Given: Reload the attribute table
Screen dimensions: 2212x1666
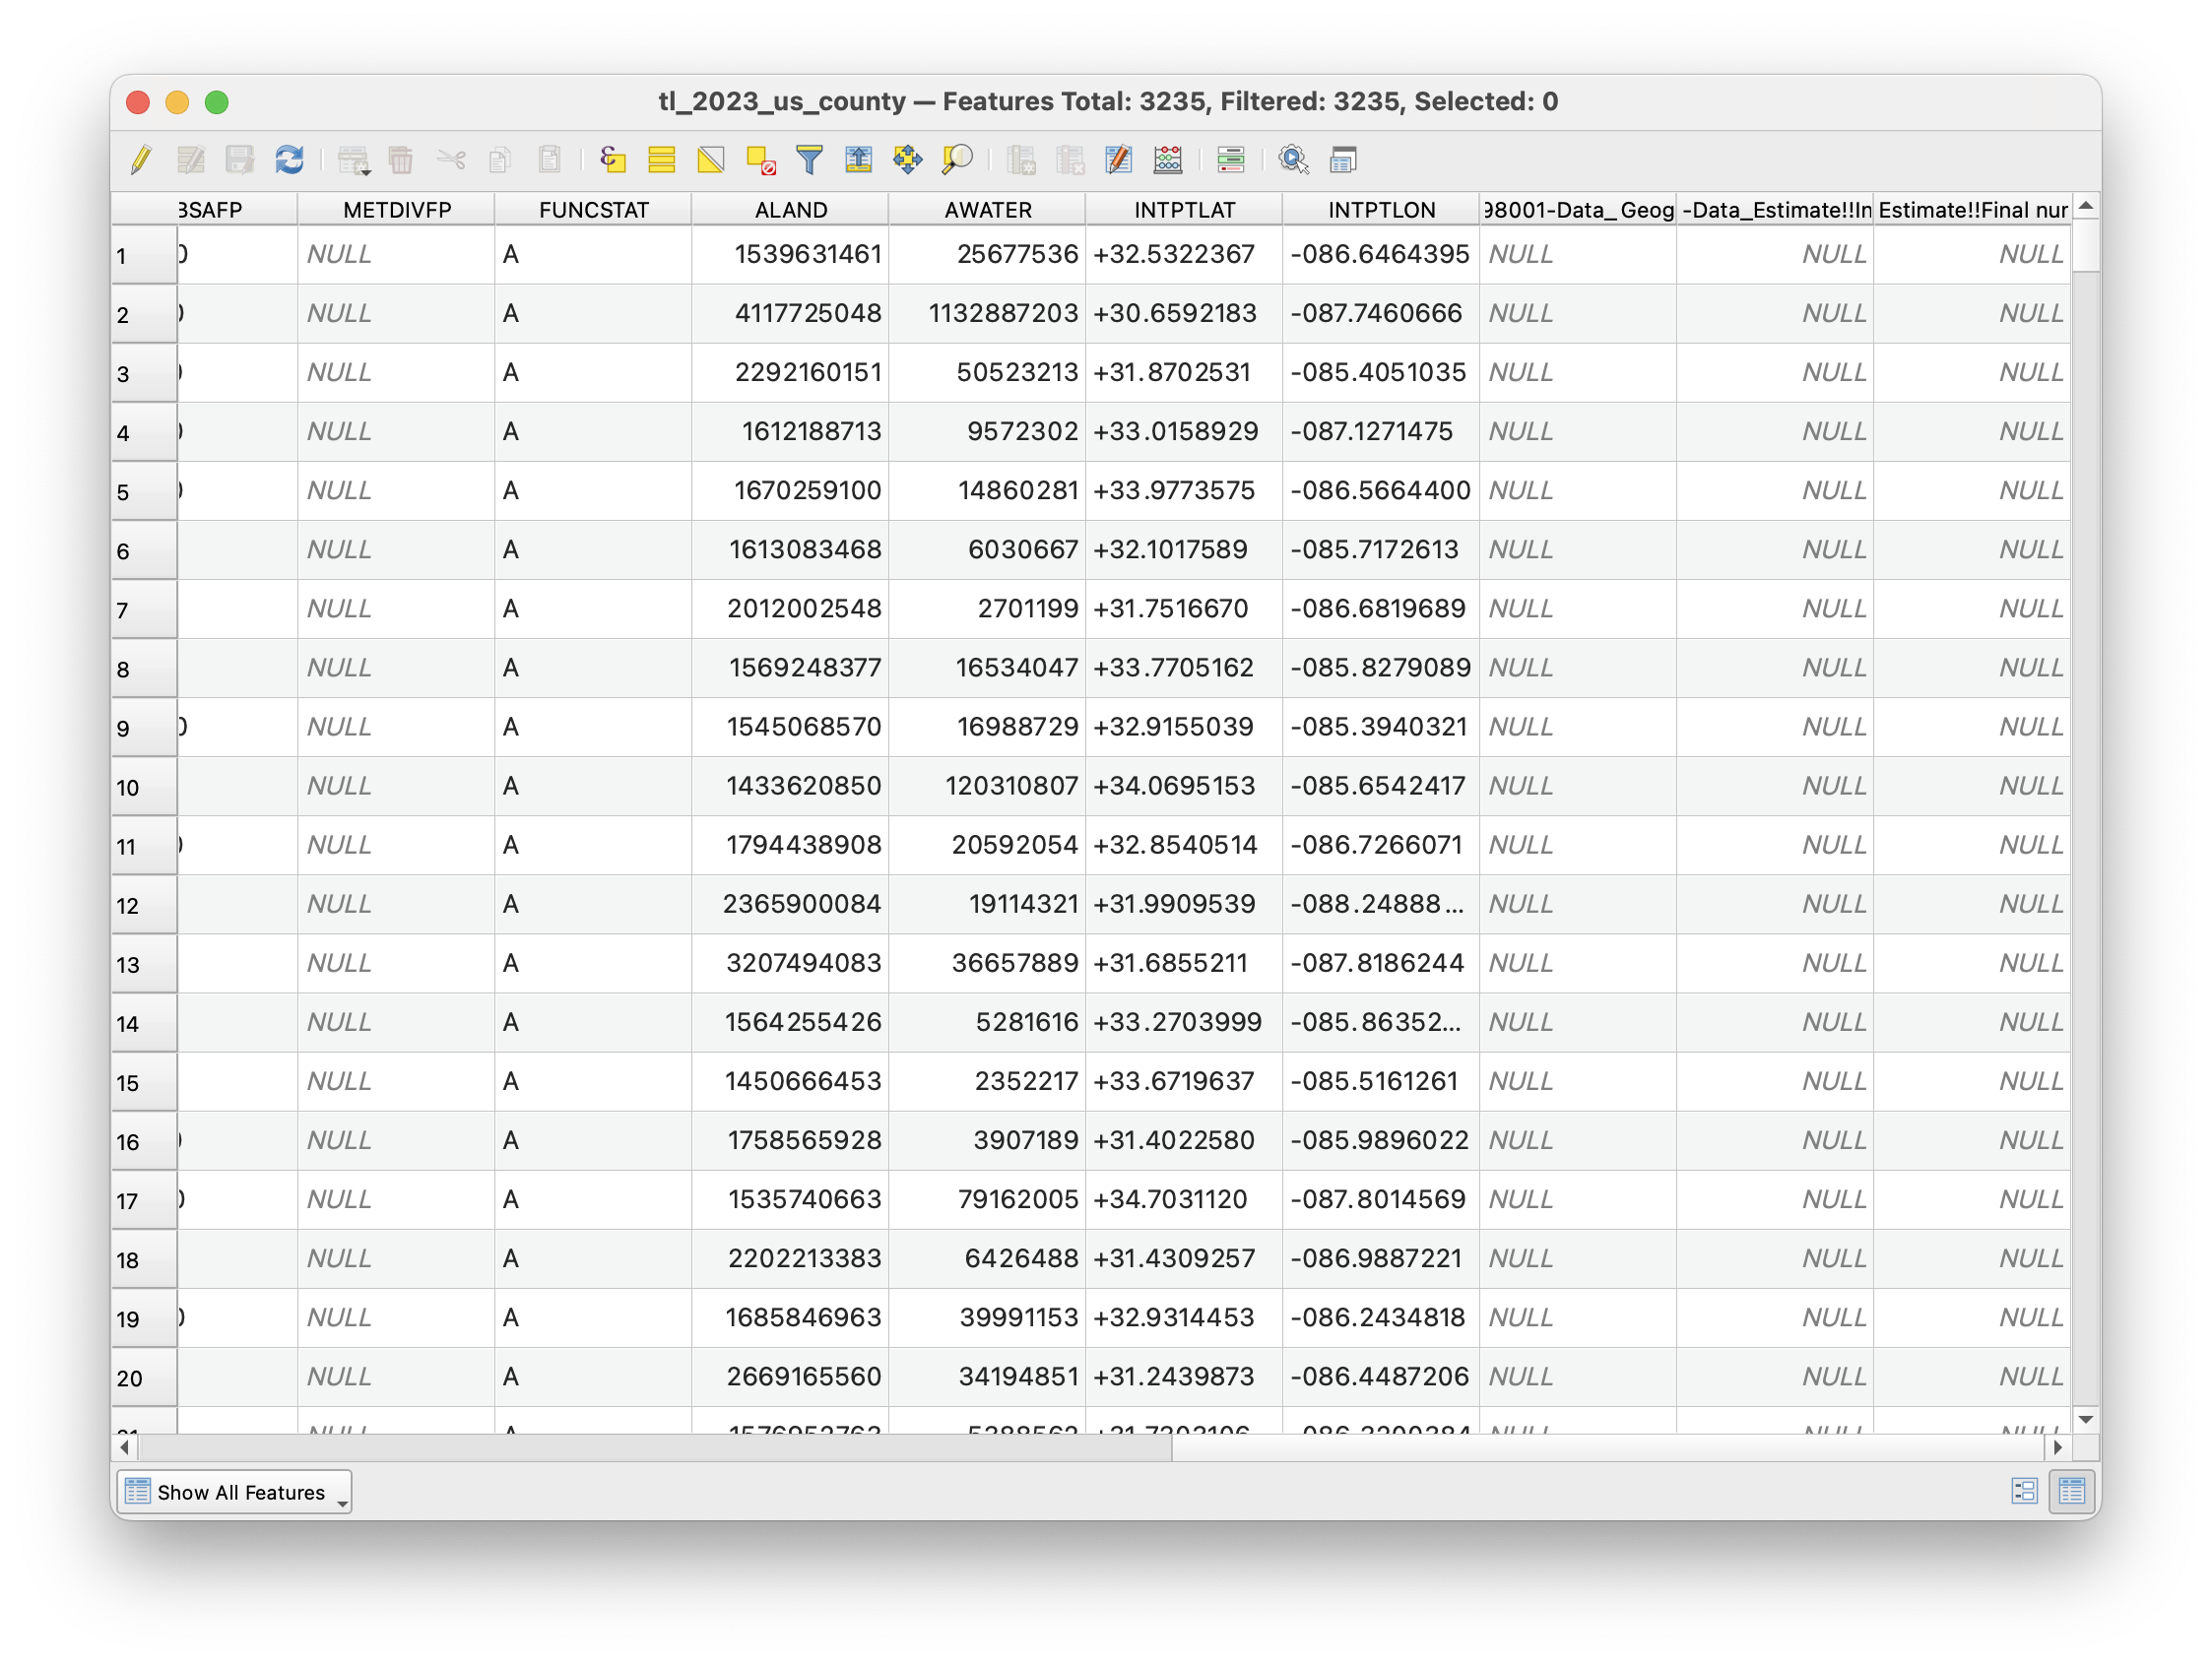Looking at the screenshot, I should click(289, 160).
